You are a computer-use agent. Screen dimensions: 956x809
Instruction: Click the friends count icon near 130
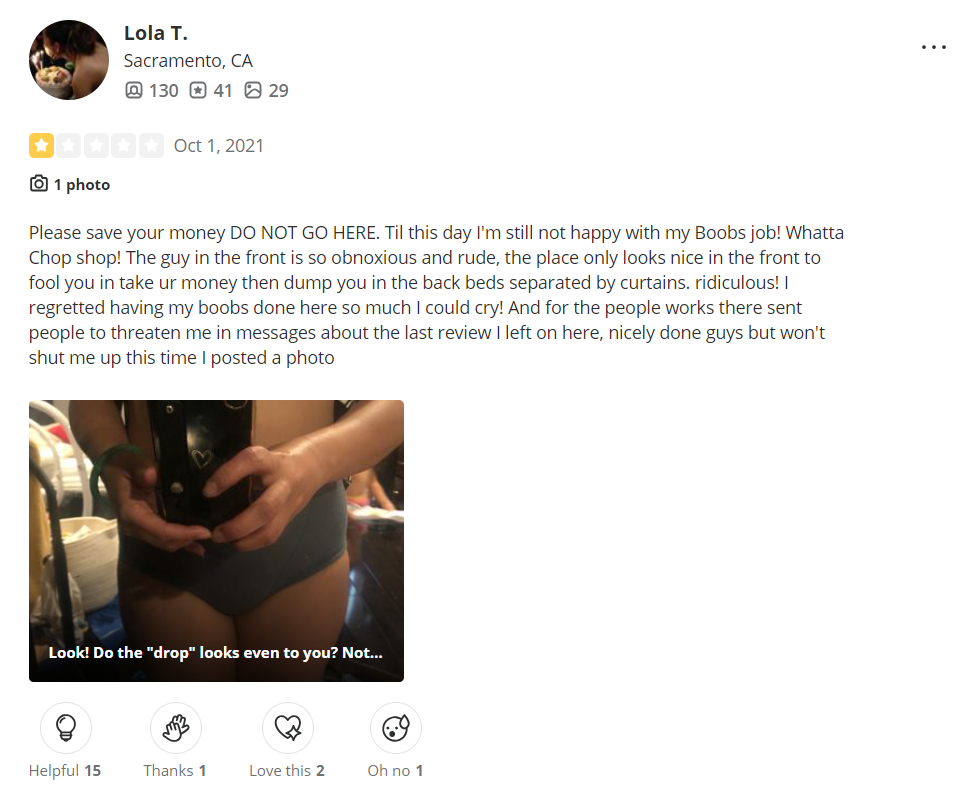134,90
